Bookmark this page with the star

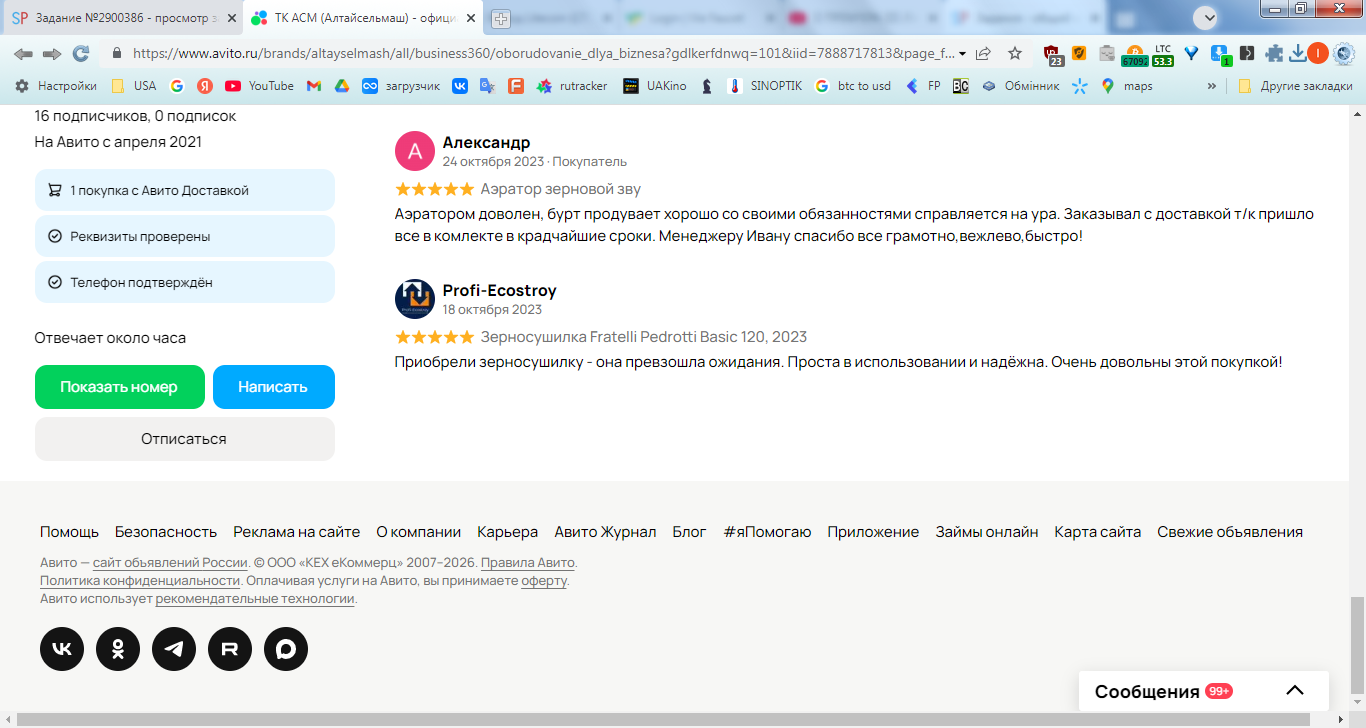coord(1015,53)
